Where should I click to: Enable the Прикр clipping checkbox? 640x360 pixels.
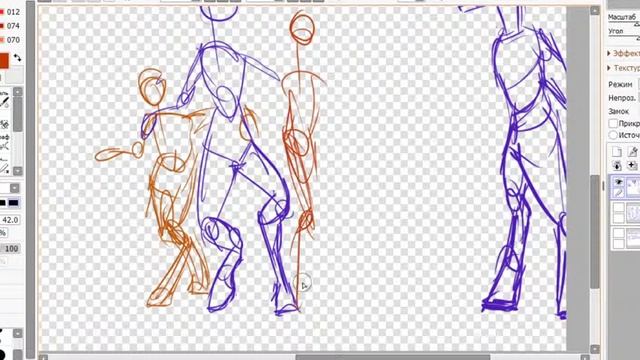click(613, 123)
